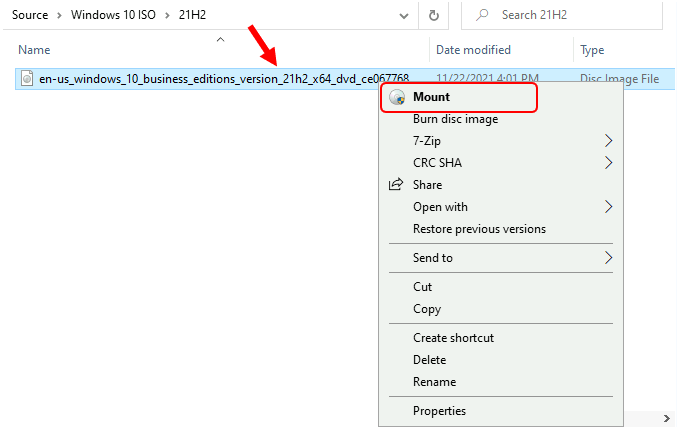This screenshot has width=681, height=439.
Task: Click the refresh icon beside address bar
Action: (433, 16)
